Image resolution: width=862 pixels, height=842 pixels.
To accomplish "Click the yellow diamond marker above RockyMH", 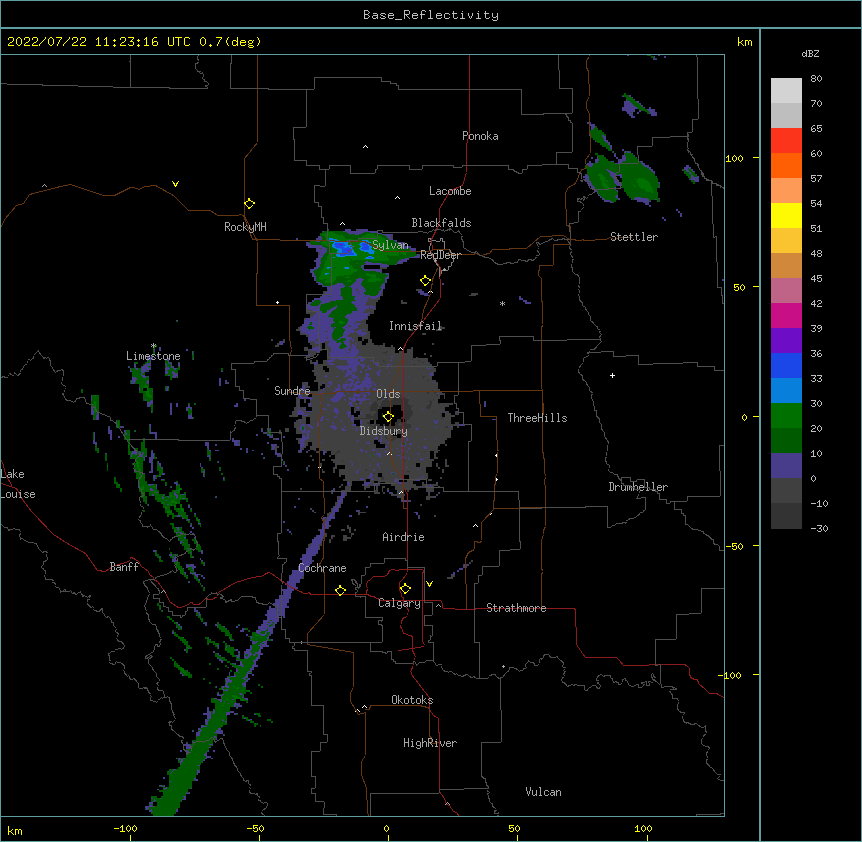I will (x=249, y=204).
